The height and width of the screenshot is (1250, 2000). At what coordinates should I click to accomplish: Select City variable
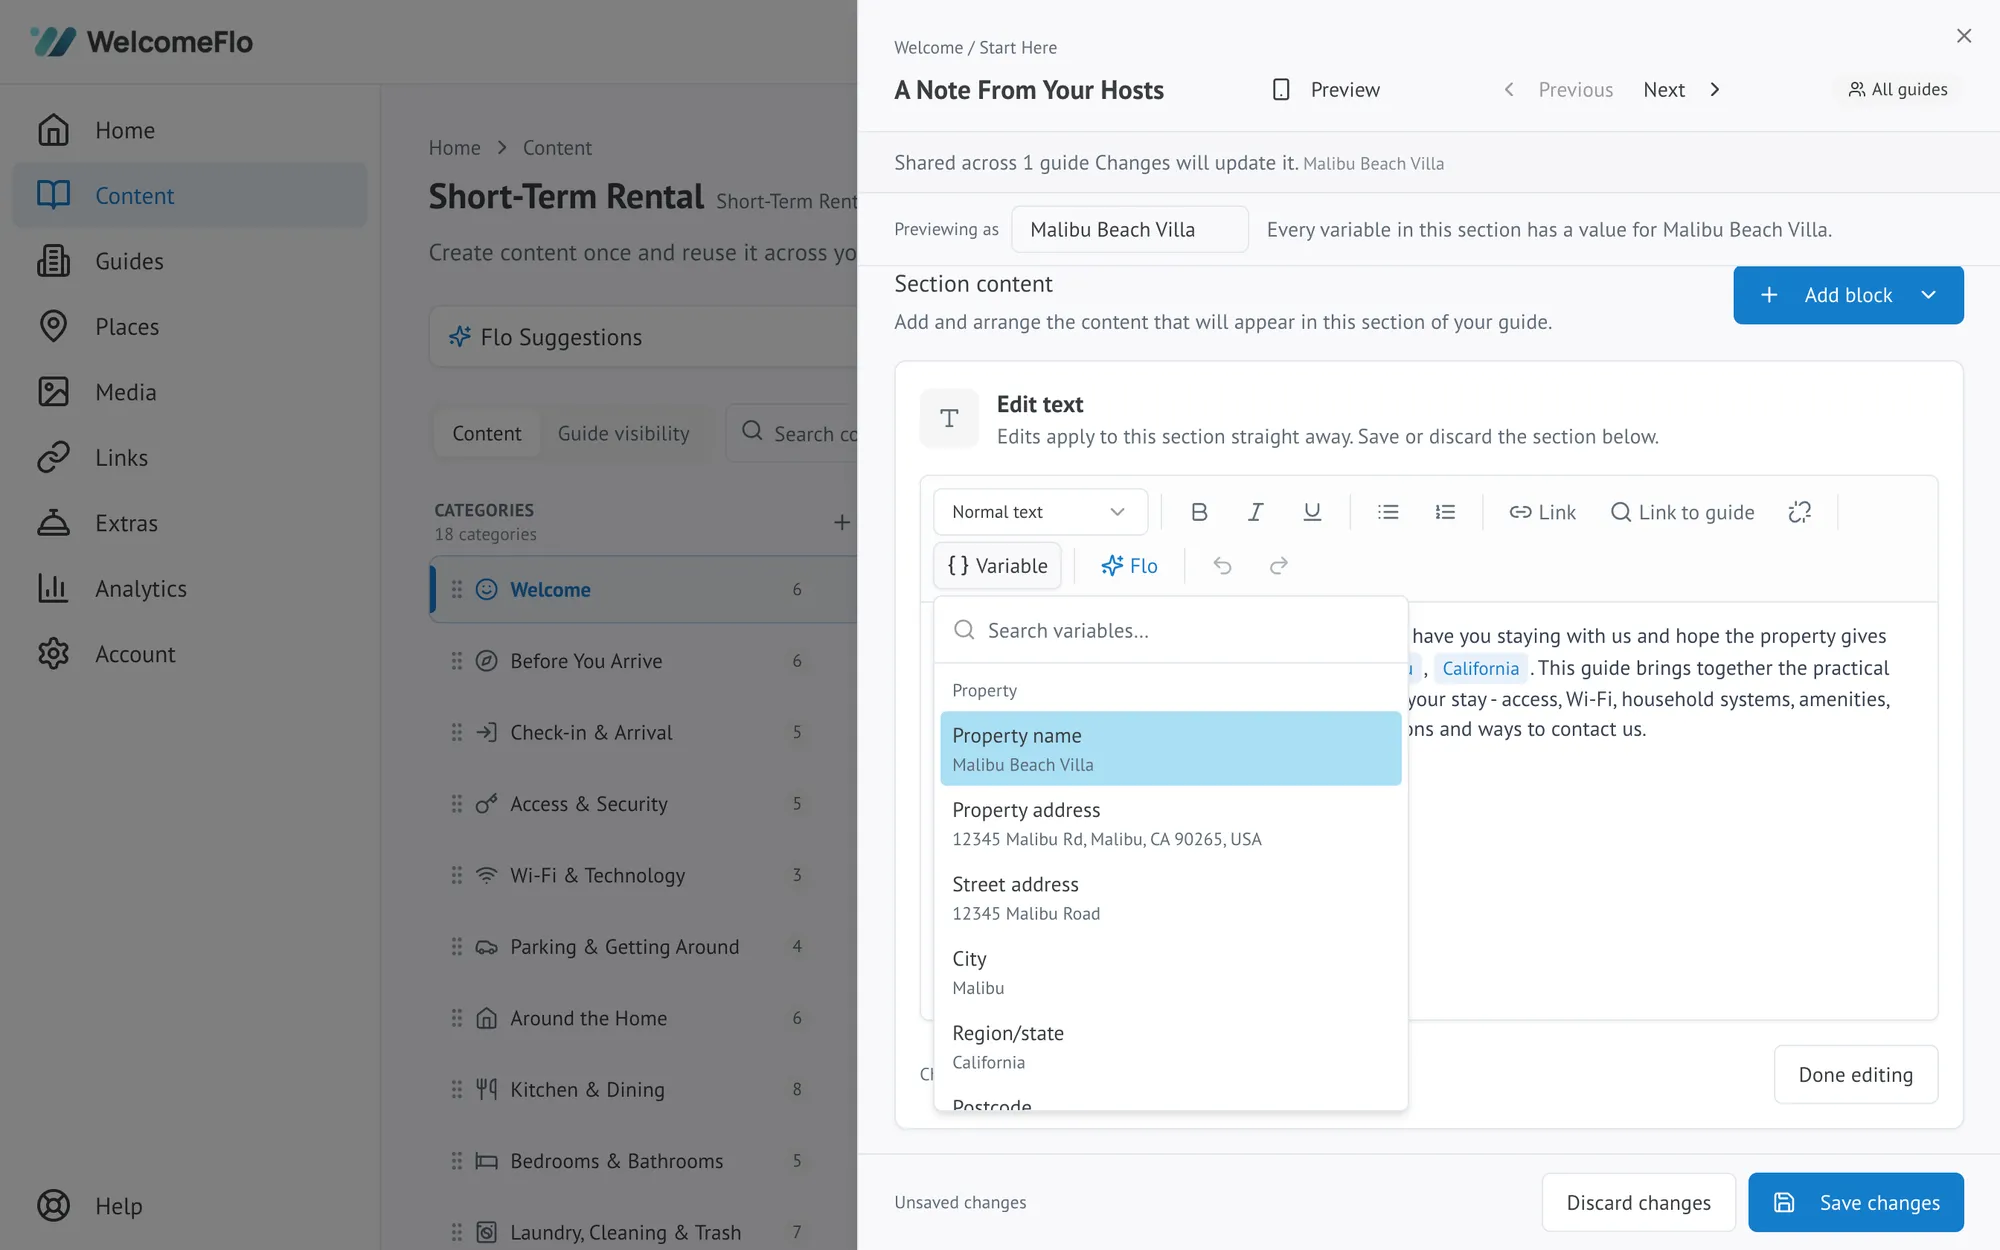click(1170, 972)
